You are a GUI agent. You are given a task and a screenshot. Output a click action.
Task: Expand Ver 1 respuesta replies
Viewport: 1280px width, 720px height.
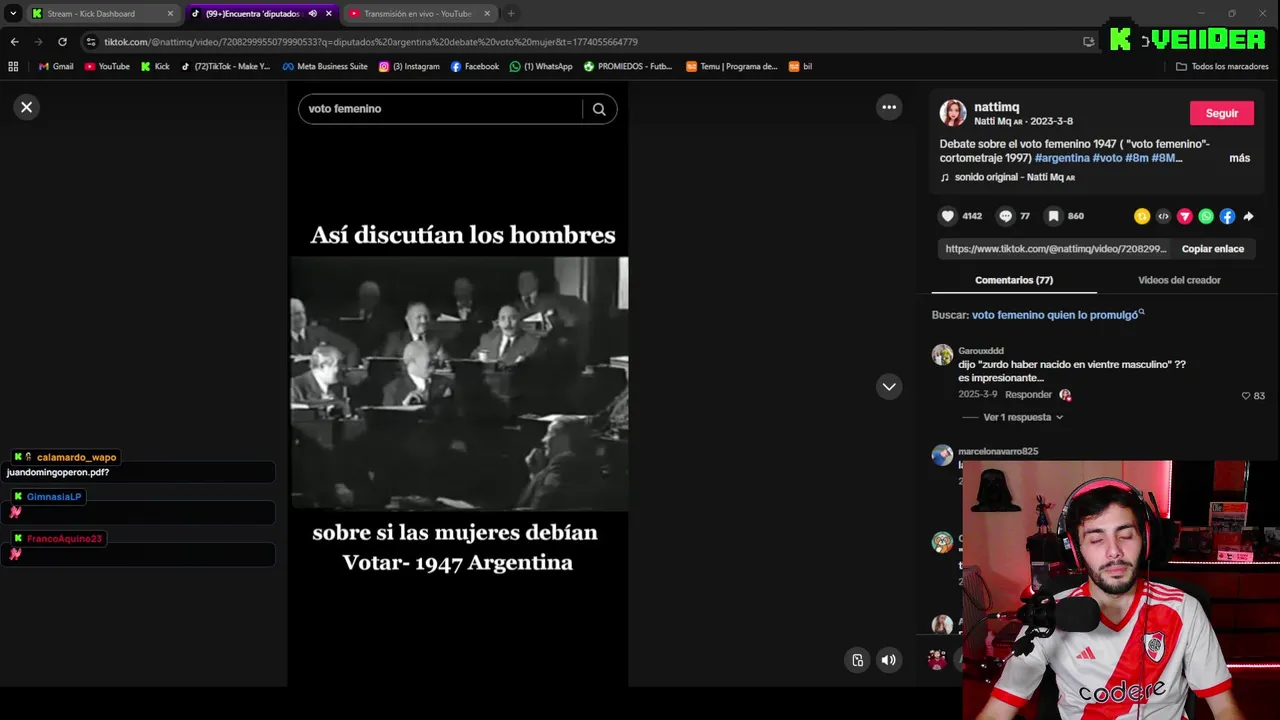tap(1022, 417)
